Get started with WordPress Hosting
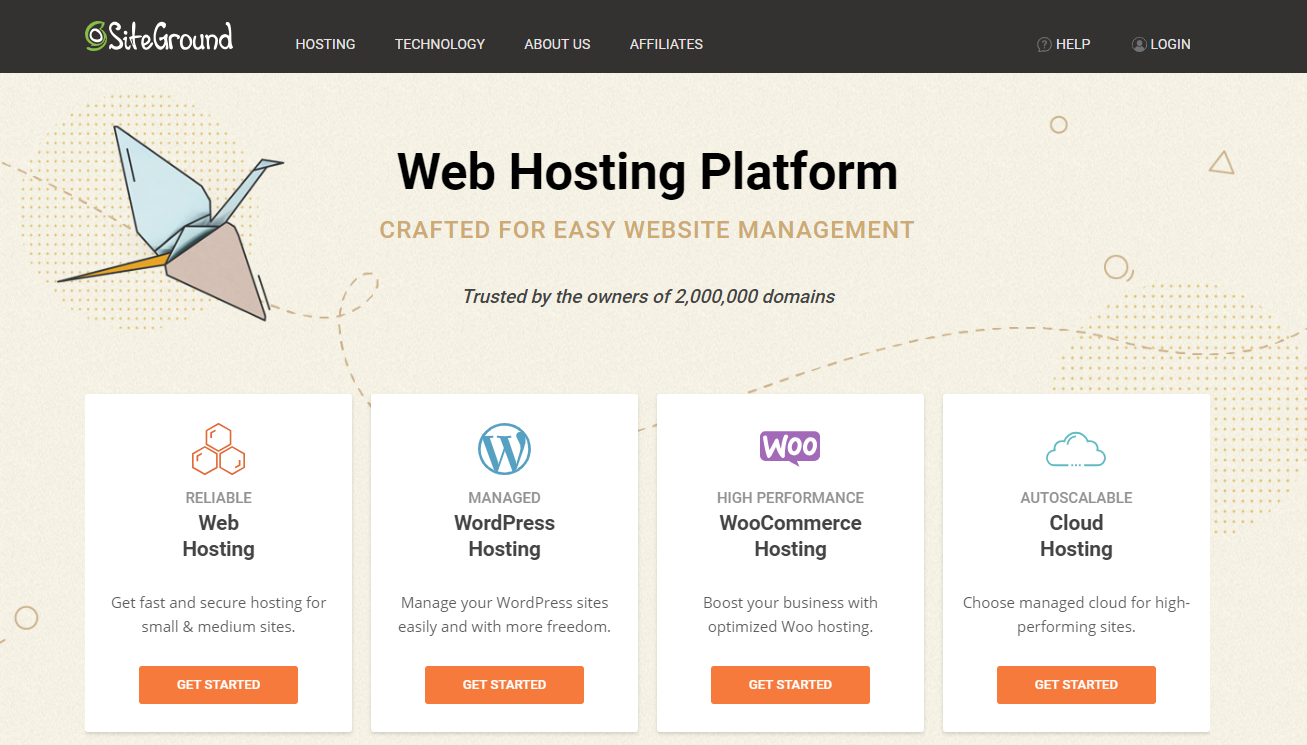This screenshot has height=745, width=1307. [504, 685]
